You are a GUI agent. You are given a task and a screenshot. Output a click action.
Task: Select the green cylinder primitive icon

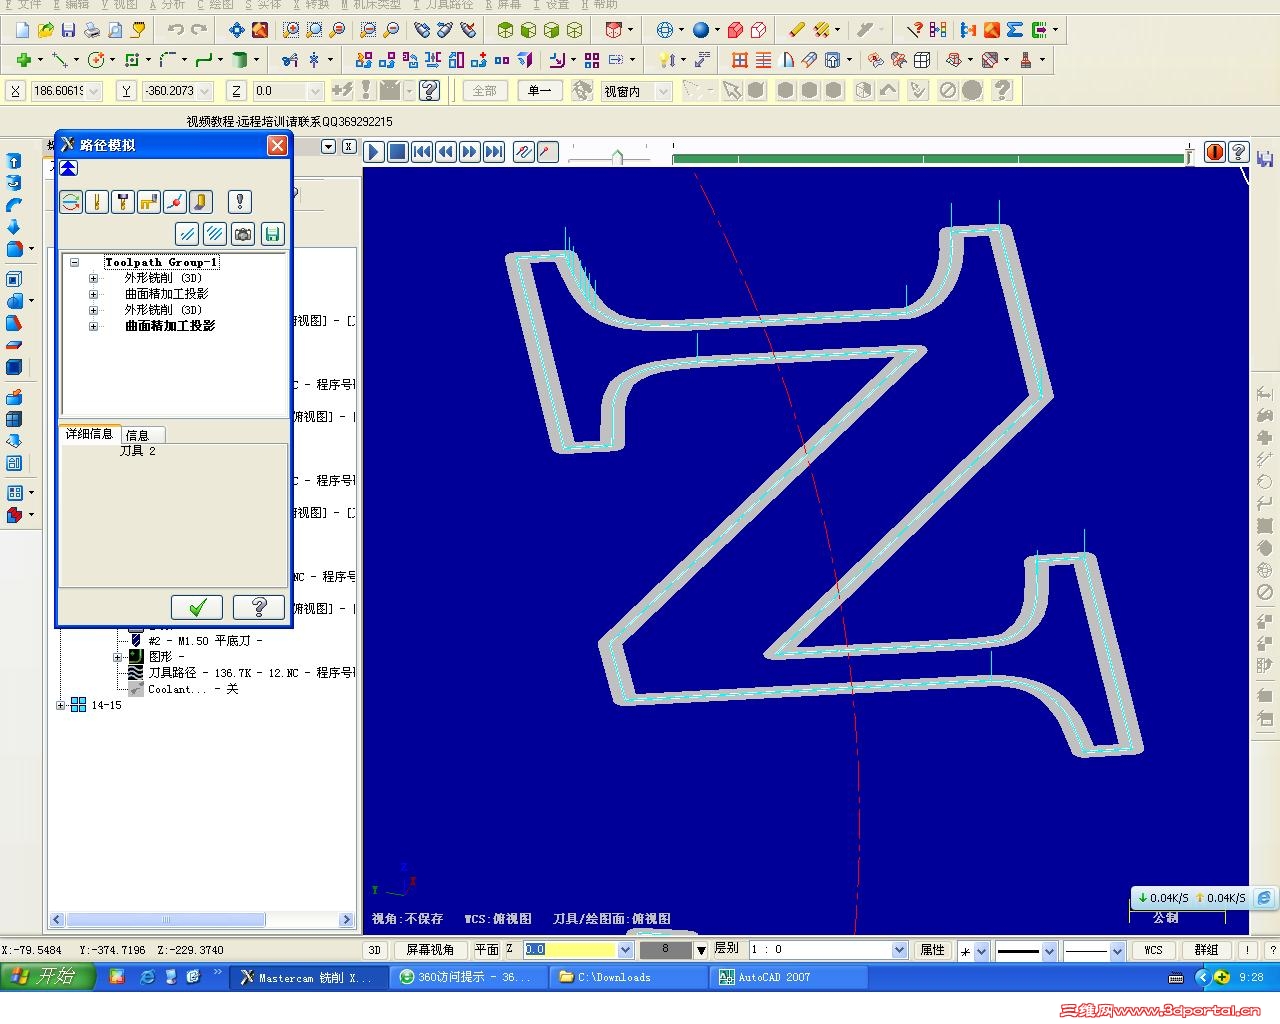pos(239,60)
